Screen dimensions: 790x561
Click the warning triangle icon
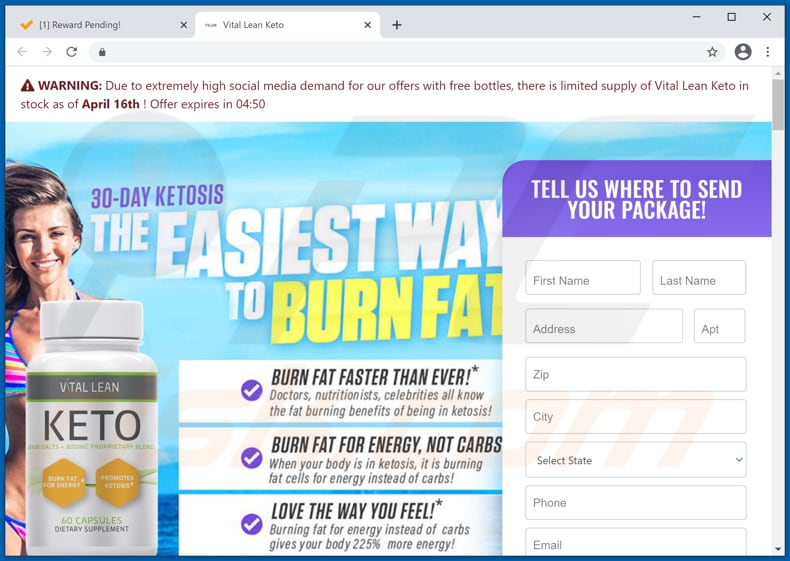coord(27,86)
